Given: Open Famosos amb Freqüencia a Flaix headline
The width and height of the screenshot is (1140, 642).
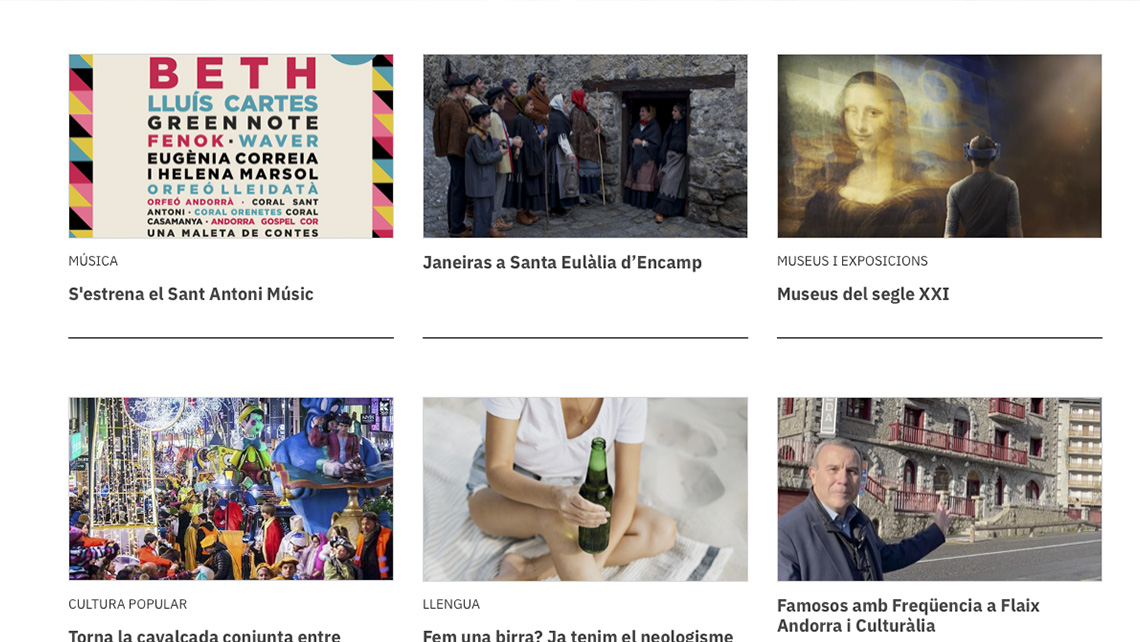Looking at the screenshot, I should click(908, 616).
